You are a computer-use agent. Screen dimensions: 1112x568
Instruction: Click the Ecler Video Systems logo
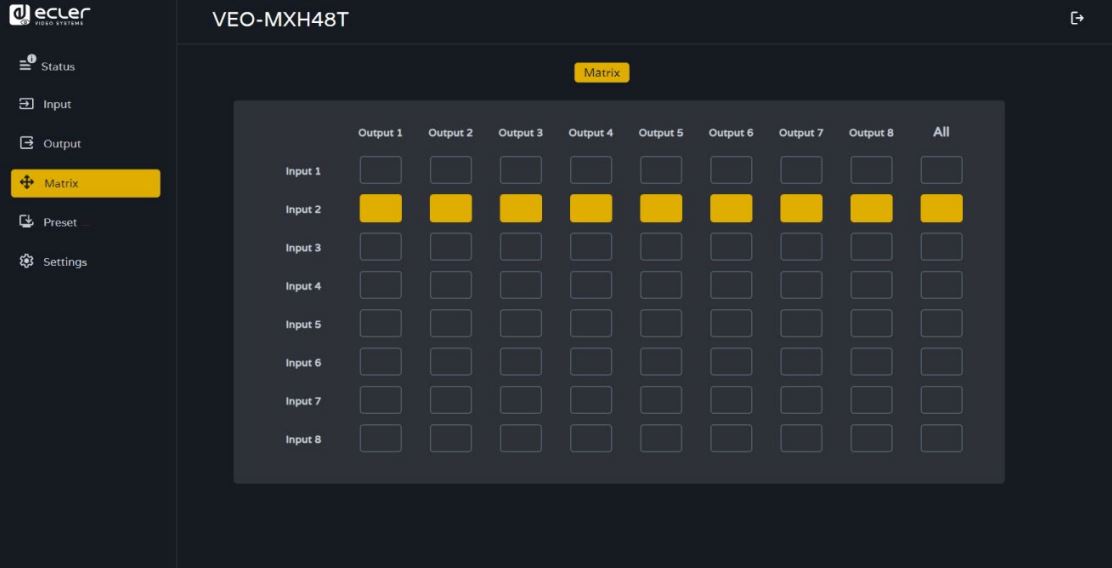tap(50, 14)
